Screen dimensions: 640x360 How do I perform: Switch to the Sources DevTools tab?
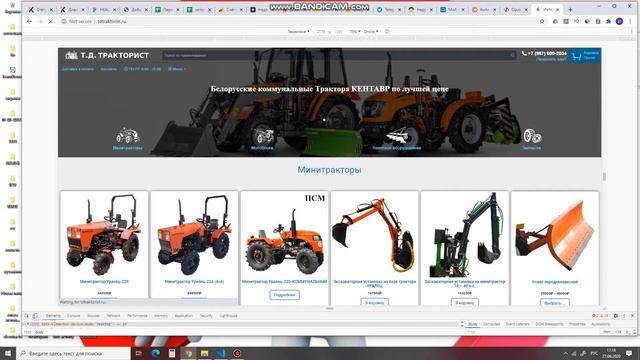click(93, 316)
